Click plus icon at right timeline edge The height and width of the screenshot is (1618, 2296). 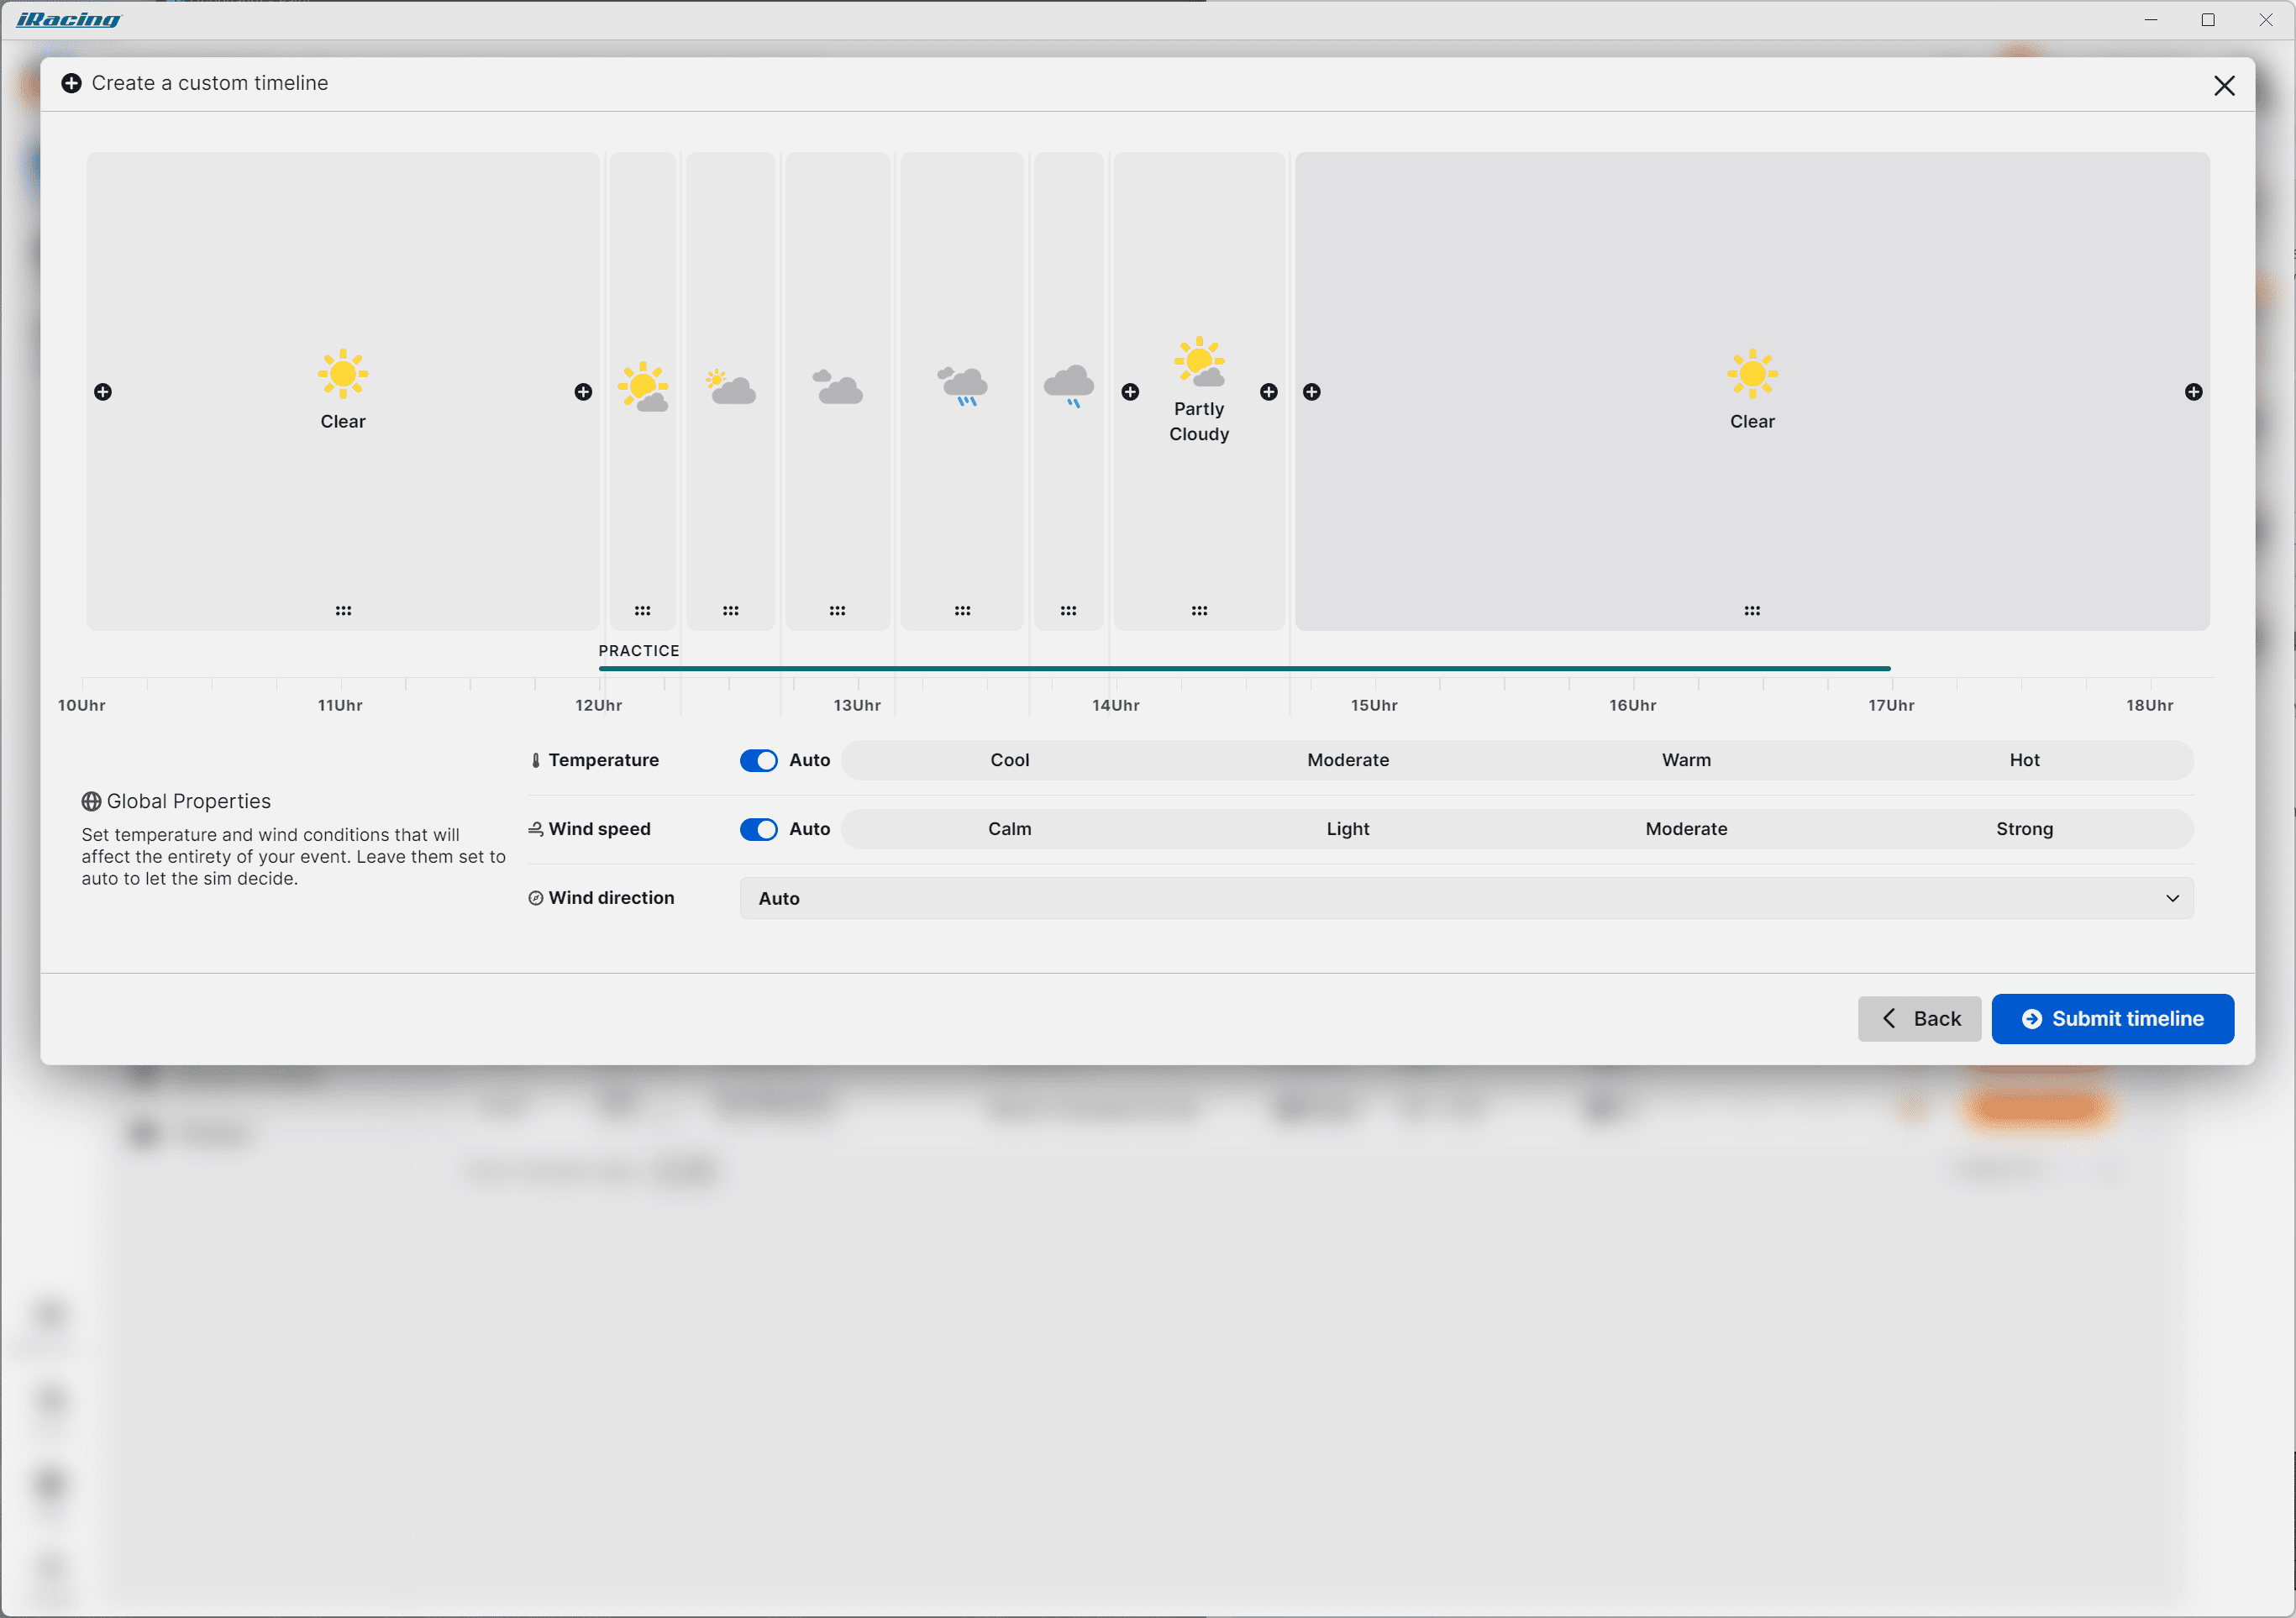point(2193,392)
